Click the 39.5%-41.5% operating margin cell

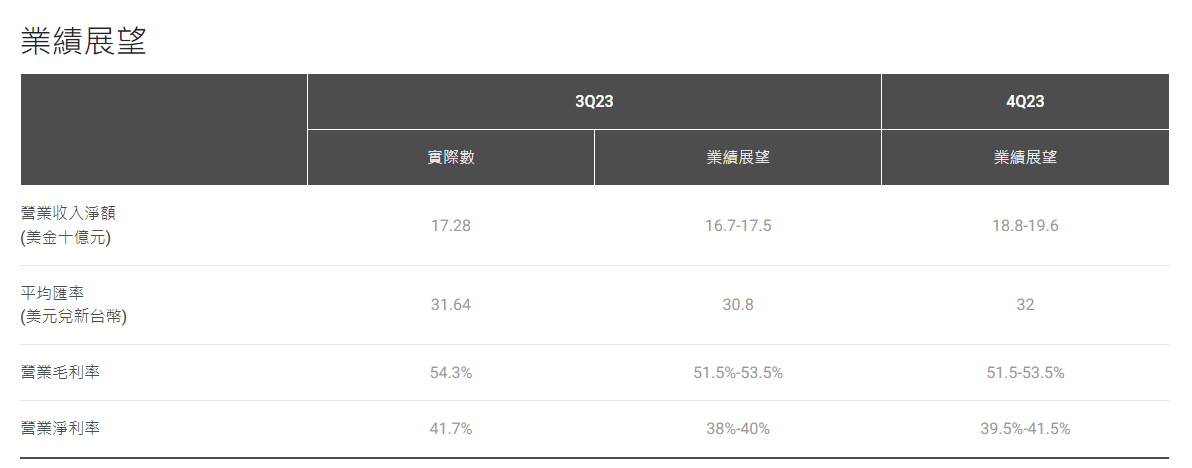1025,429
